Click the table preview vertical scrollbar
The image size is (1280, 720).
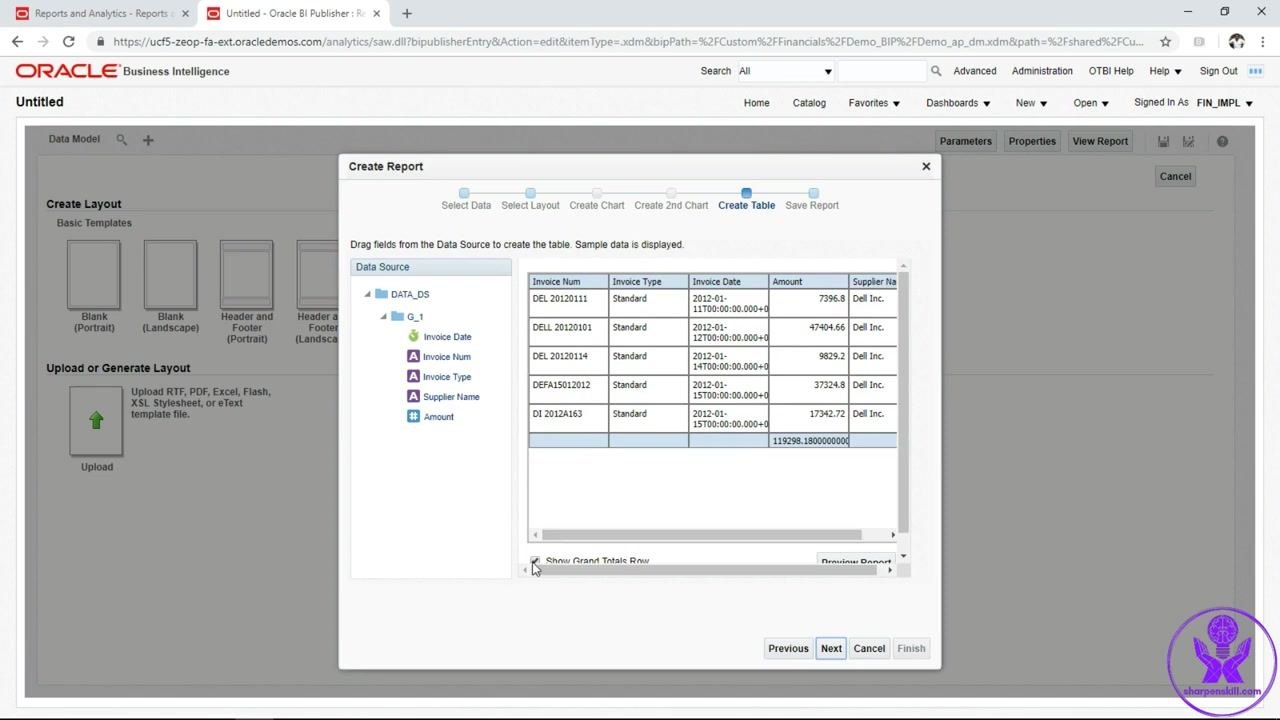[904, 400]
